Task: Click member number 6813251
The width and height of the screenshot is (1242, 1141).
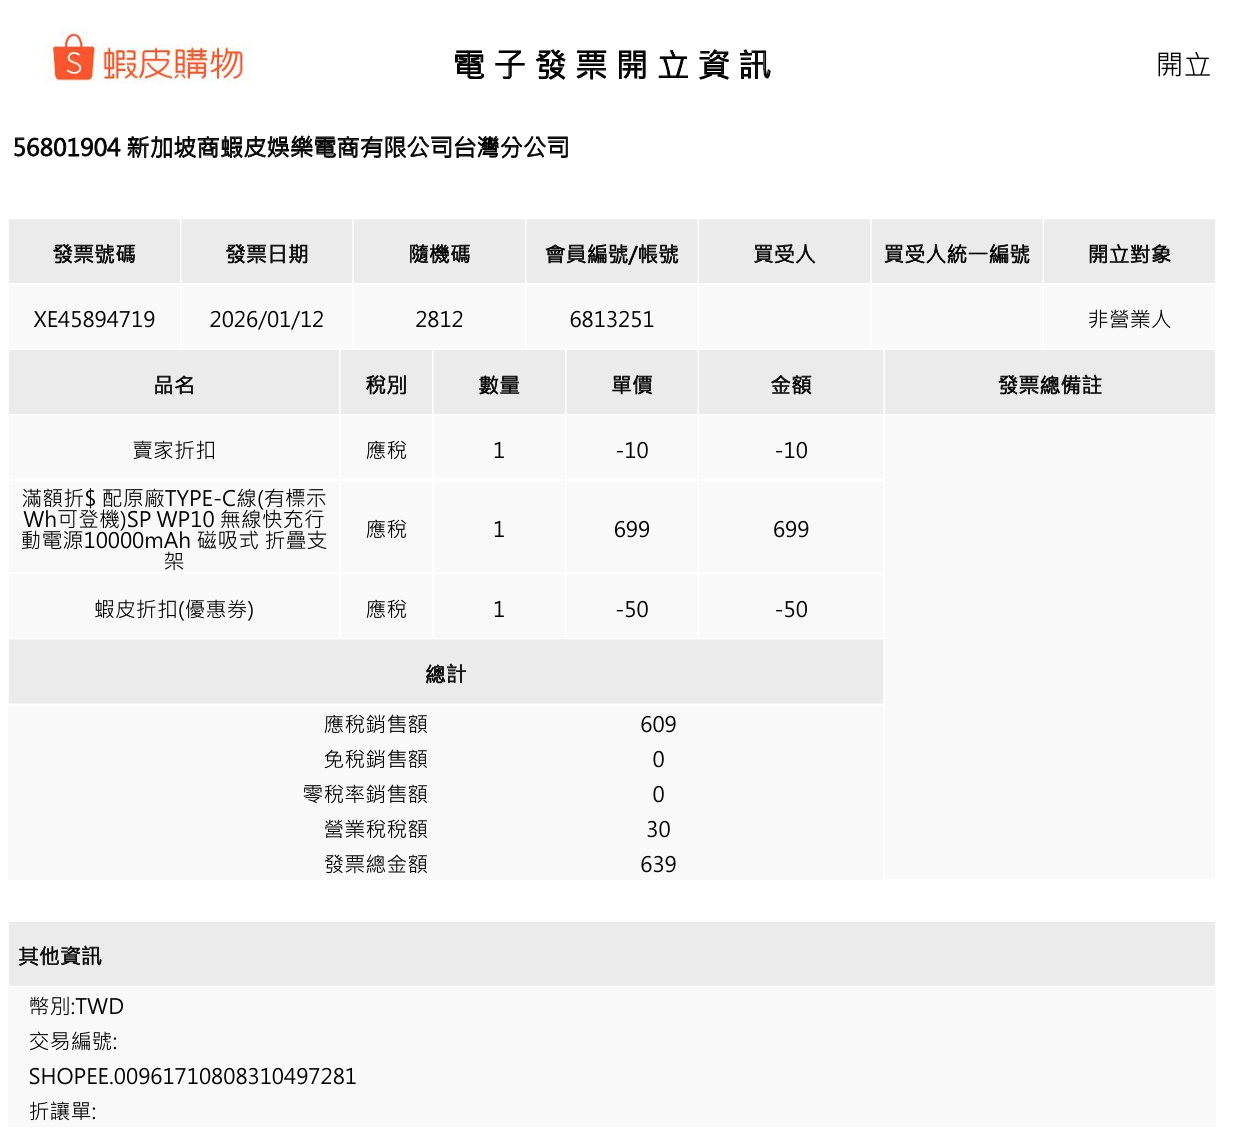Action: (x=611, y=319)
